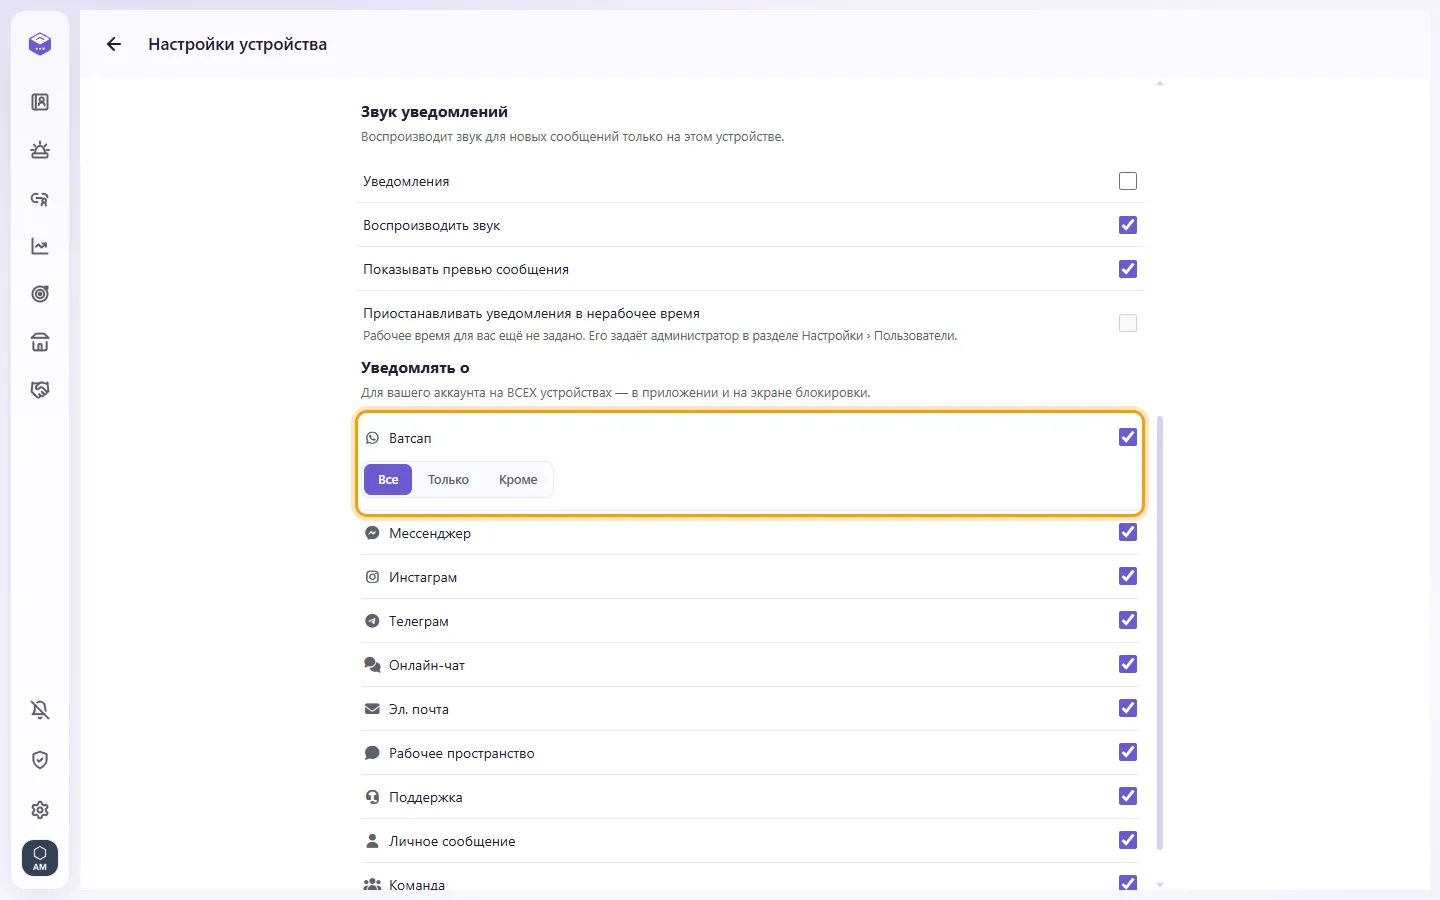Click the vertical scrollbar thumb
Viewport: 1440px width, 900px height.
pos(1160,633)
